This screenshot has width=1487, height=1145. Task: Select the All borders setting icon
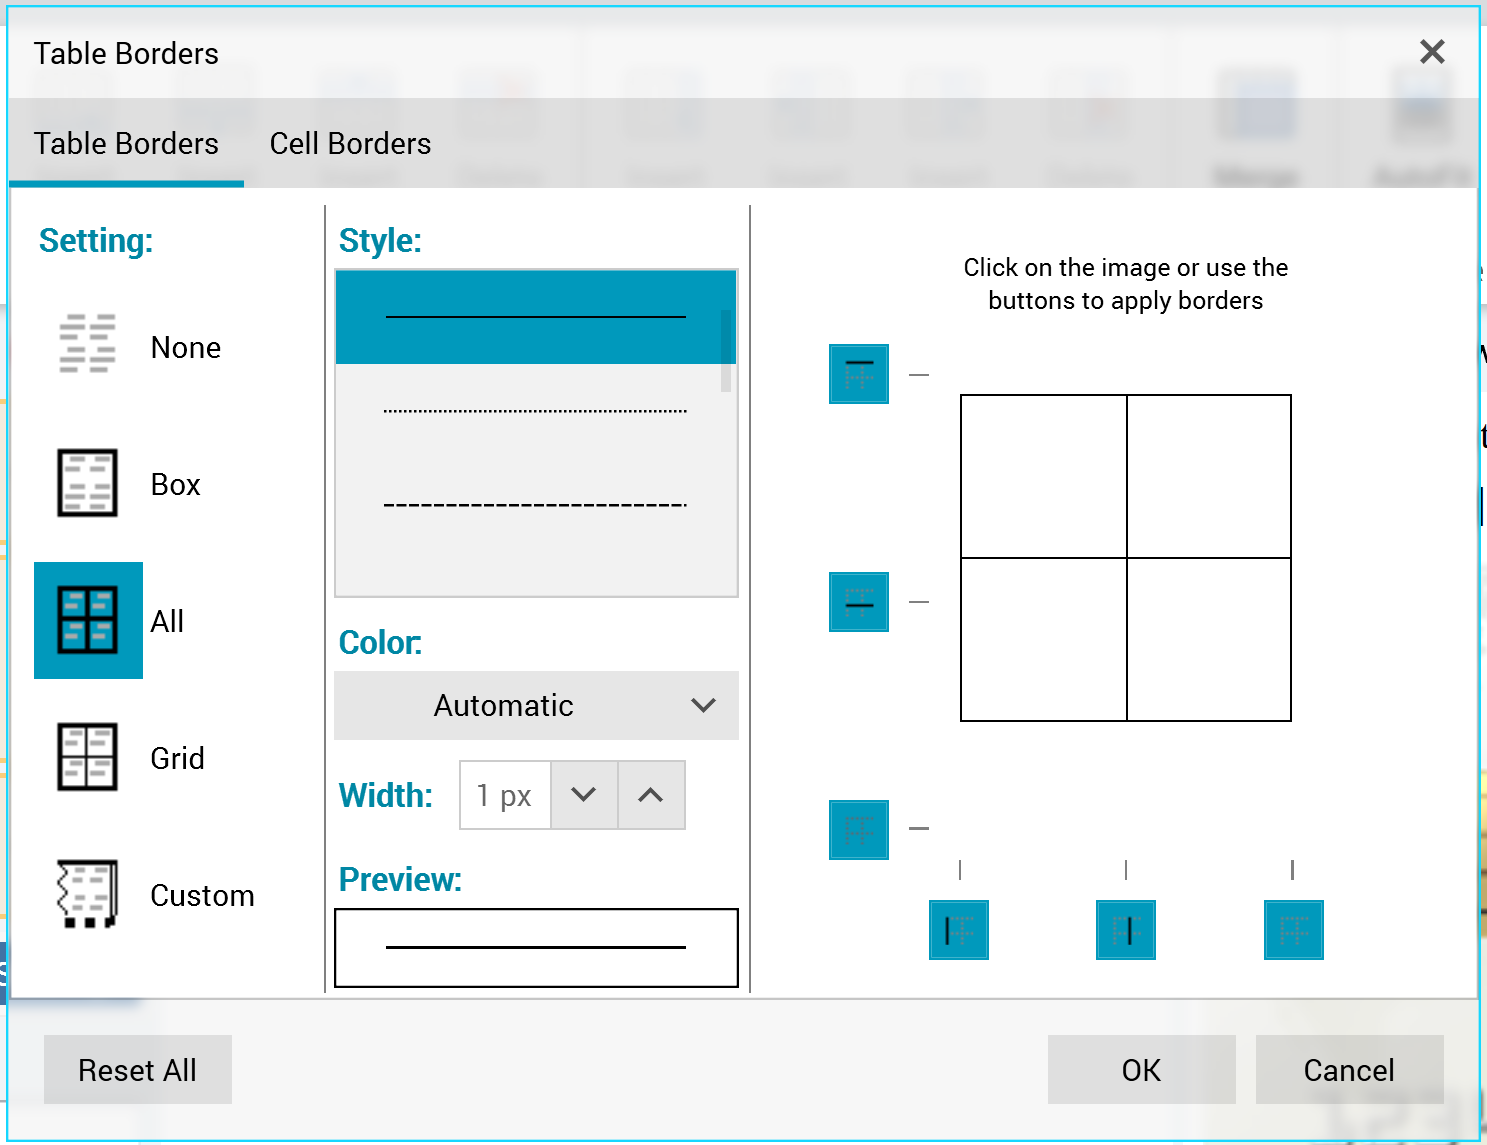pyautogui.click(x=88, y=620)
